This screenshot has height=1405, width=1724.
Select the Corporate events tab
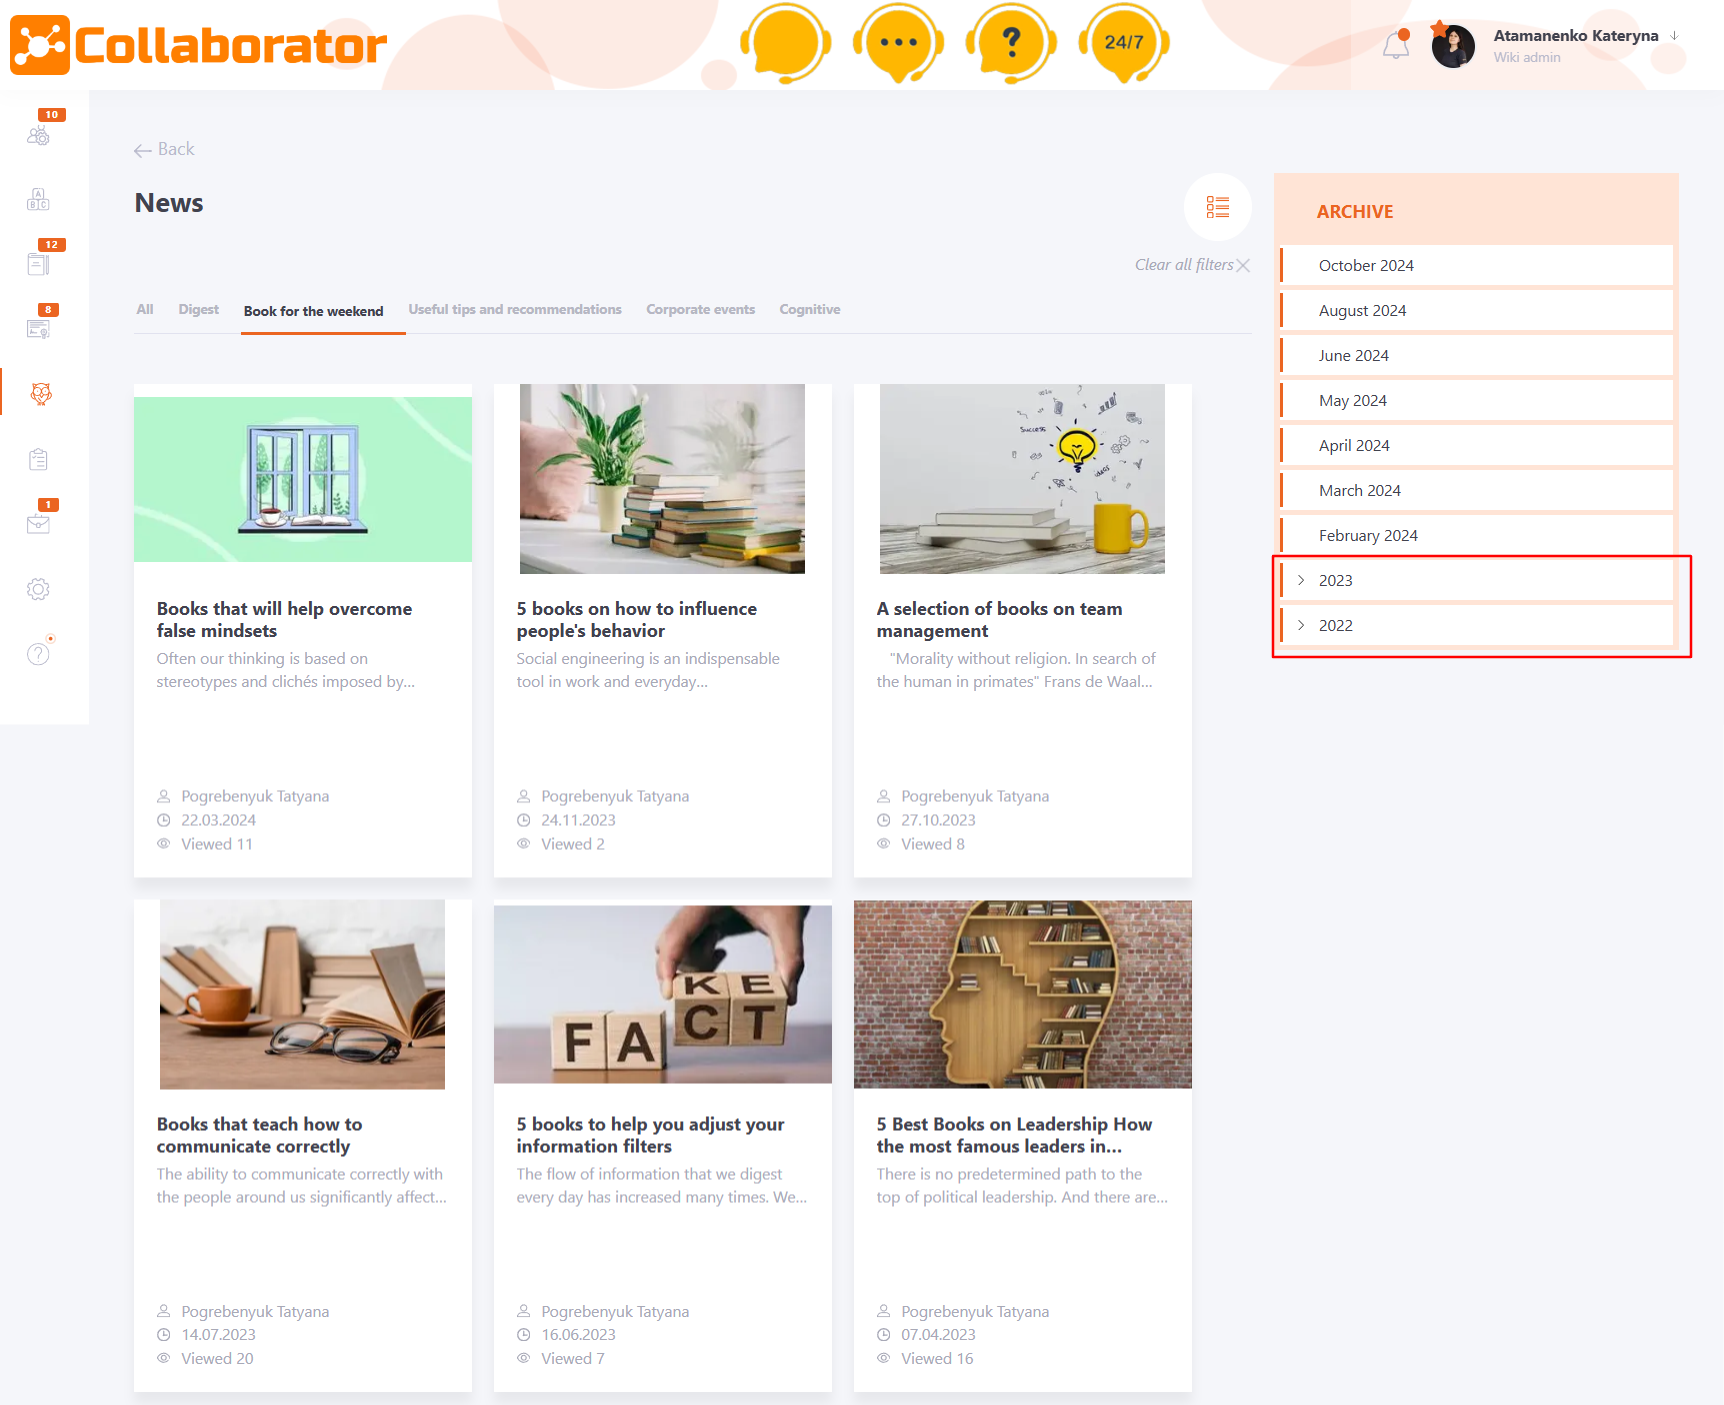point(700,310)
